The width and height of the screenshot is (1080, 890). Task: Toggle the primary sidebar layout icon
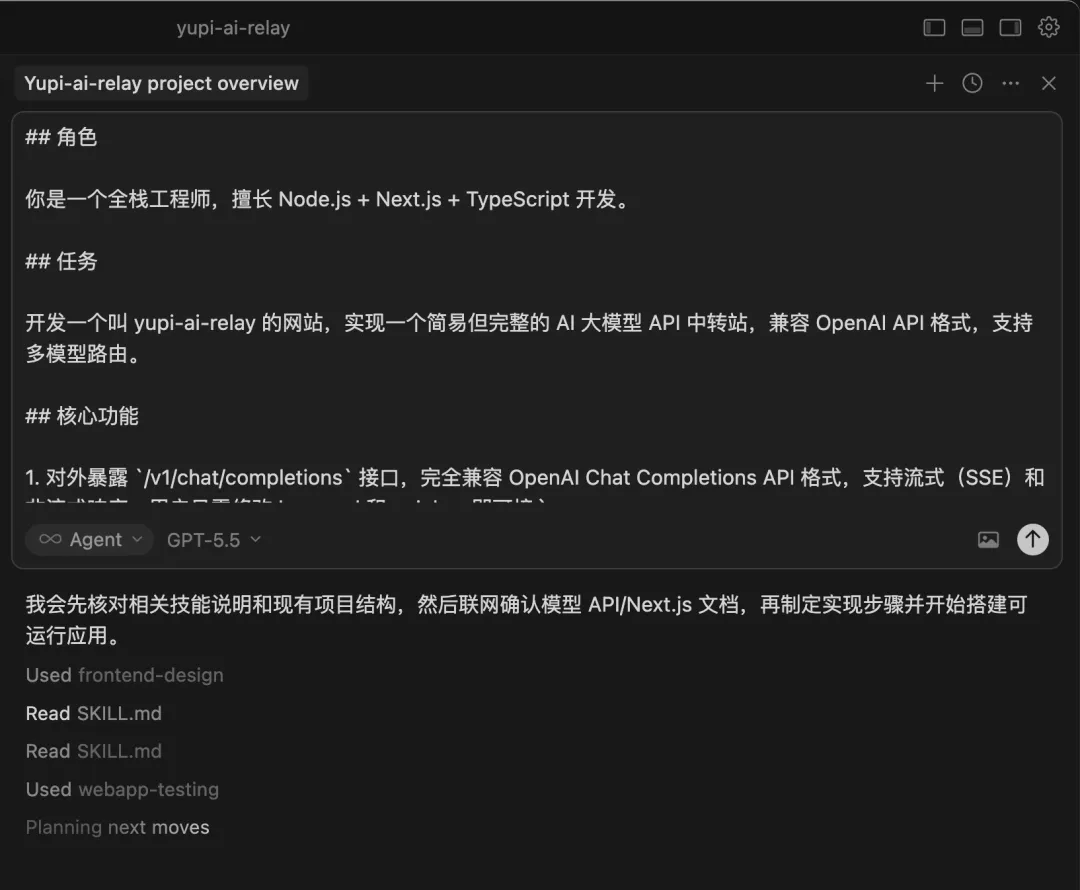(x=934, y=28)
